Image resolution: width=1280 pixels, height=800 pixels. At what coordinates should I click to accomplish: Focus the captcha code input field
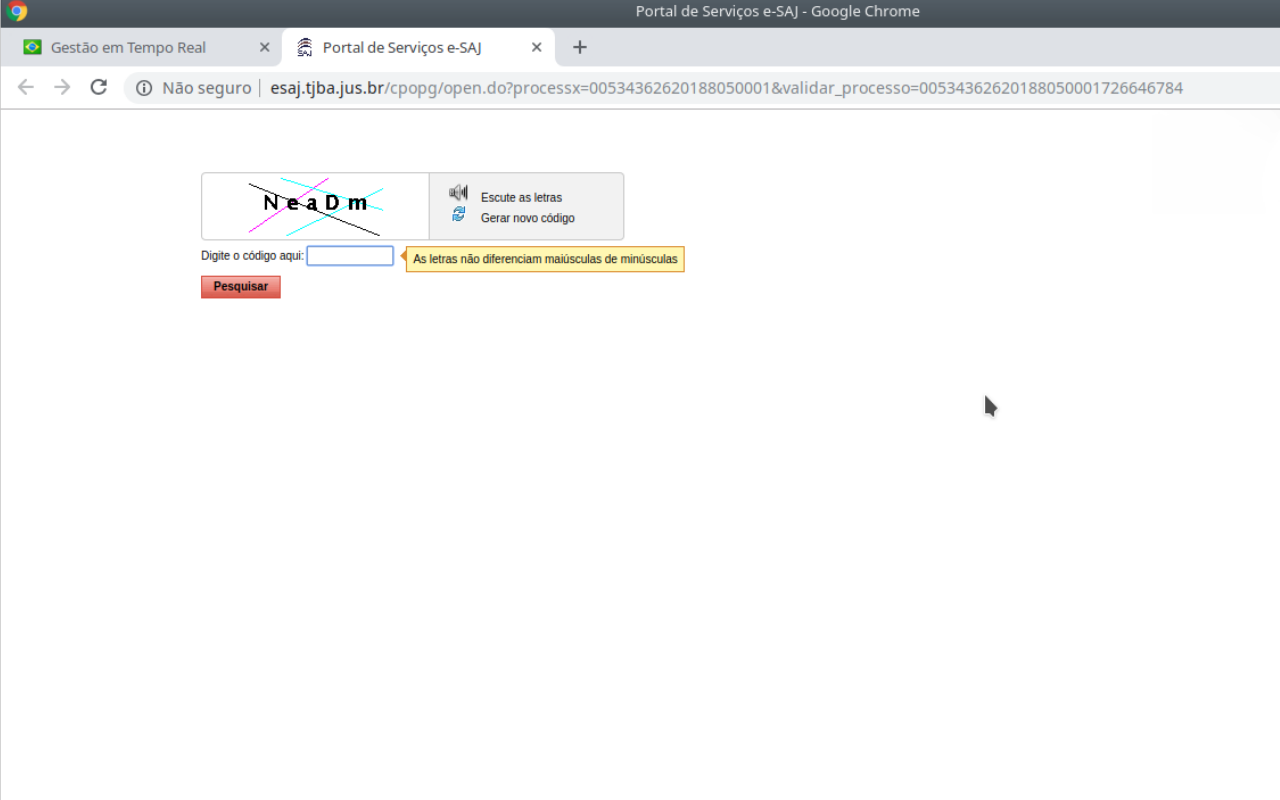tap(350, 256)
